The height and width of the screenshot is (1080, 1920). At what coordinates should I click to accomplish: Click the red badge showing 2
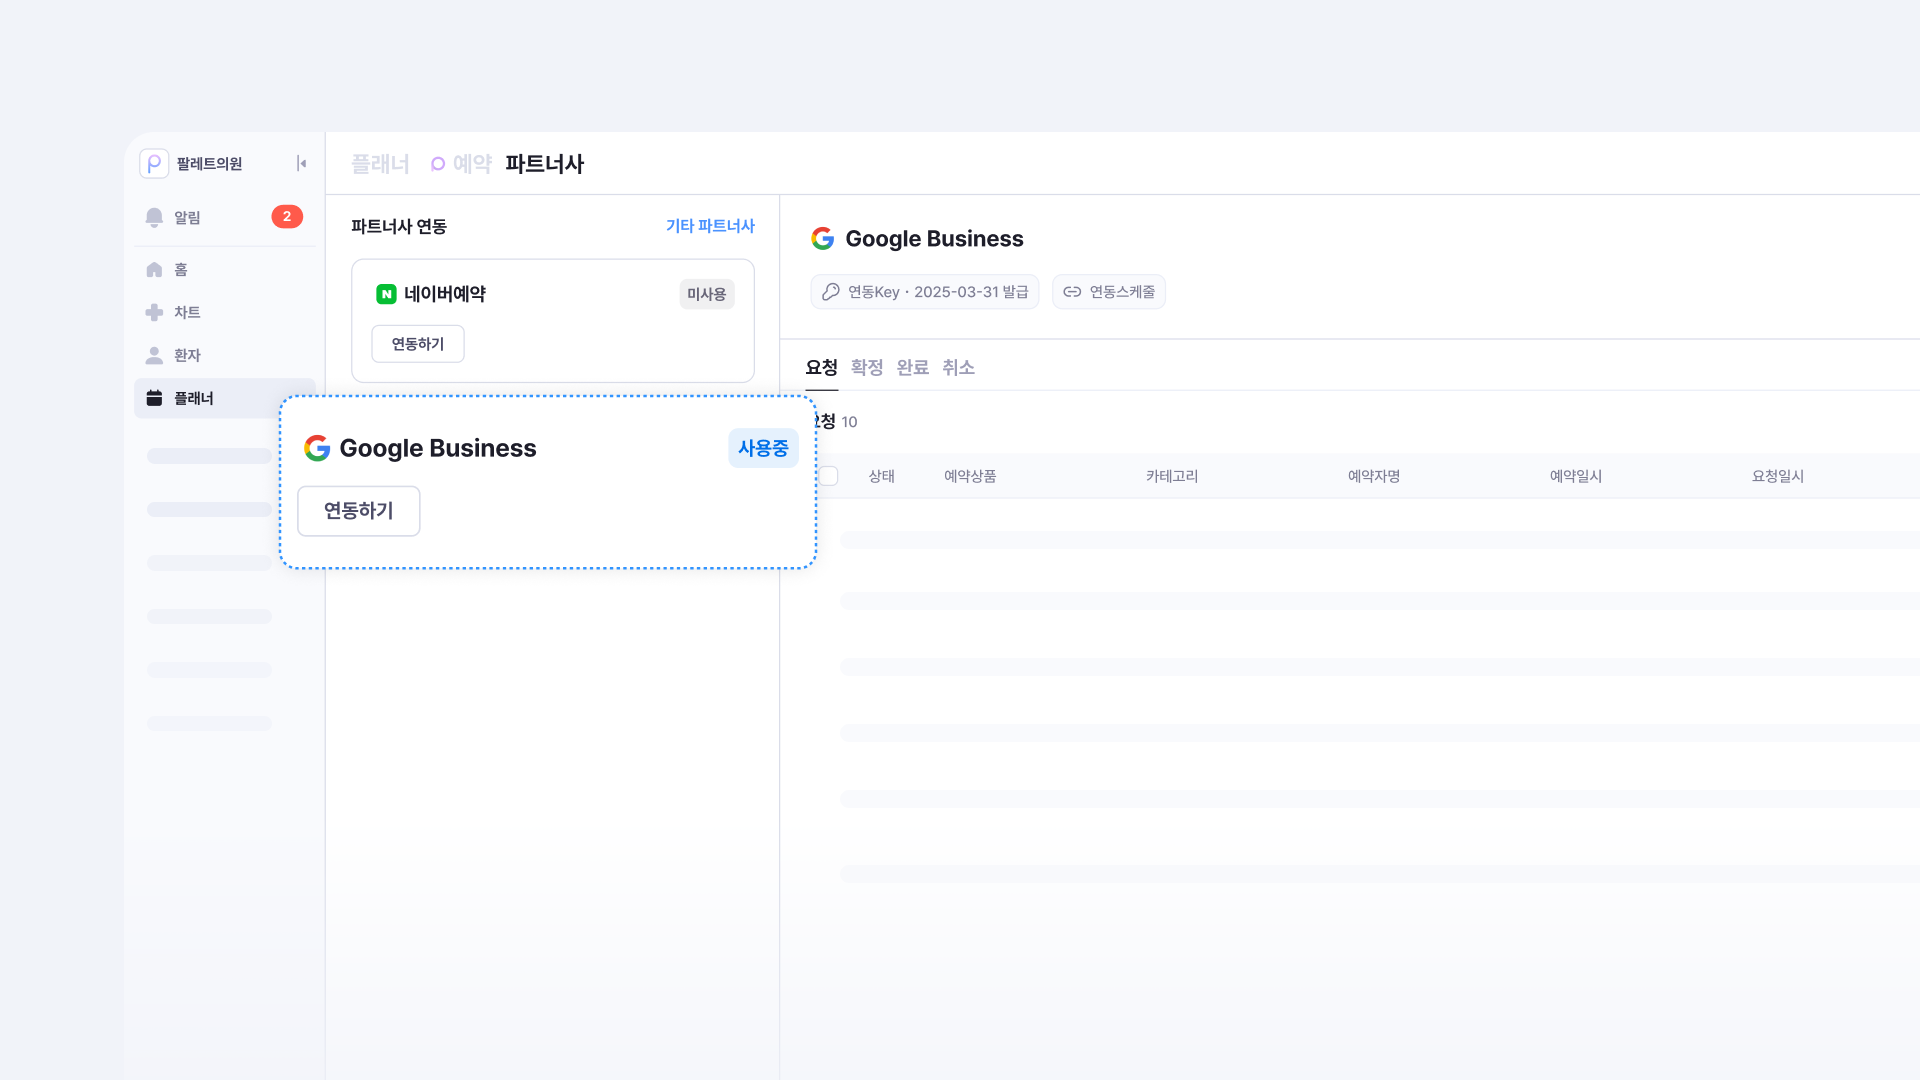point(287,216)
